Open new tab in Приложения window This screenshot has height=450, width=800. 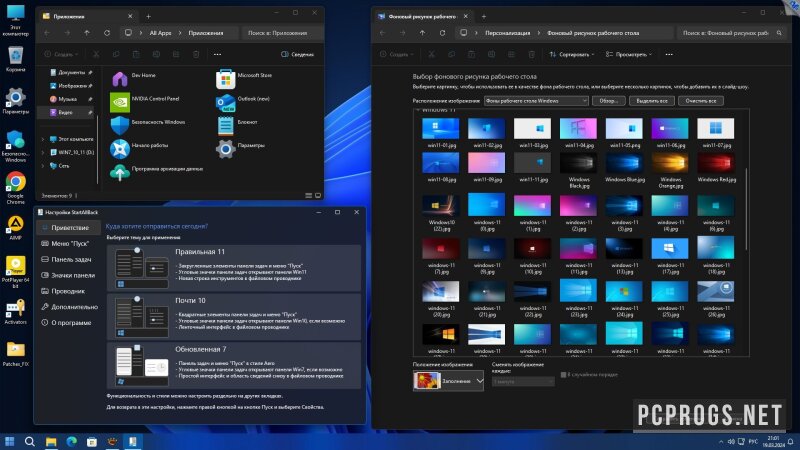point(148,16)
